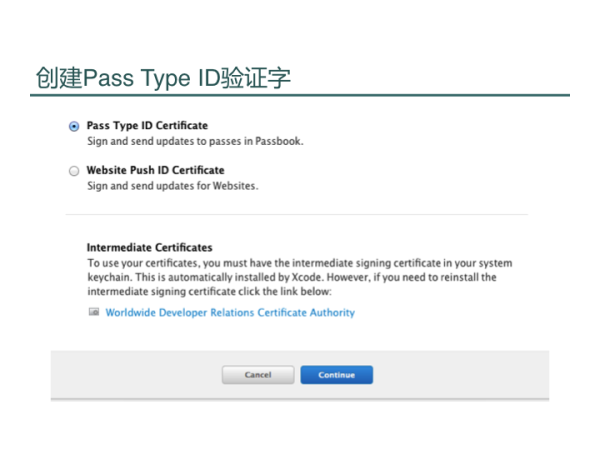Image resolution: width=600 pixels, height=450 pixels.
Task: Open Worldwide Developer Relations Certificate Authority link
Action: tap(230, 313)
